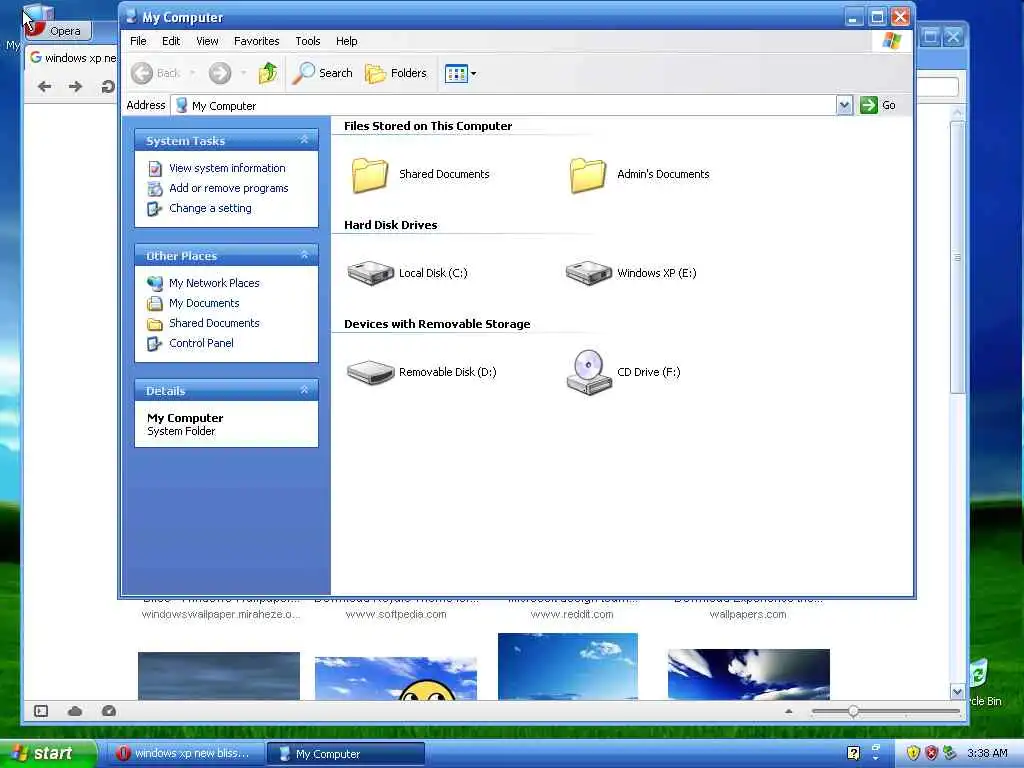Adjust the Opera zoom slider
This screenshot has height=768, width=1024.
pyautogui.click(x=853, y=711)
